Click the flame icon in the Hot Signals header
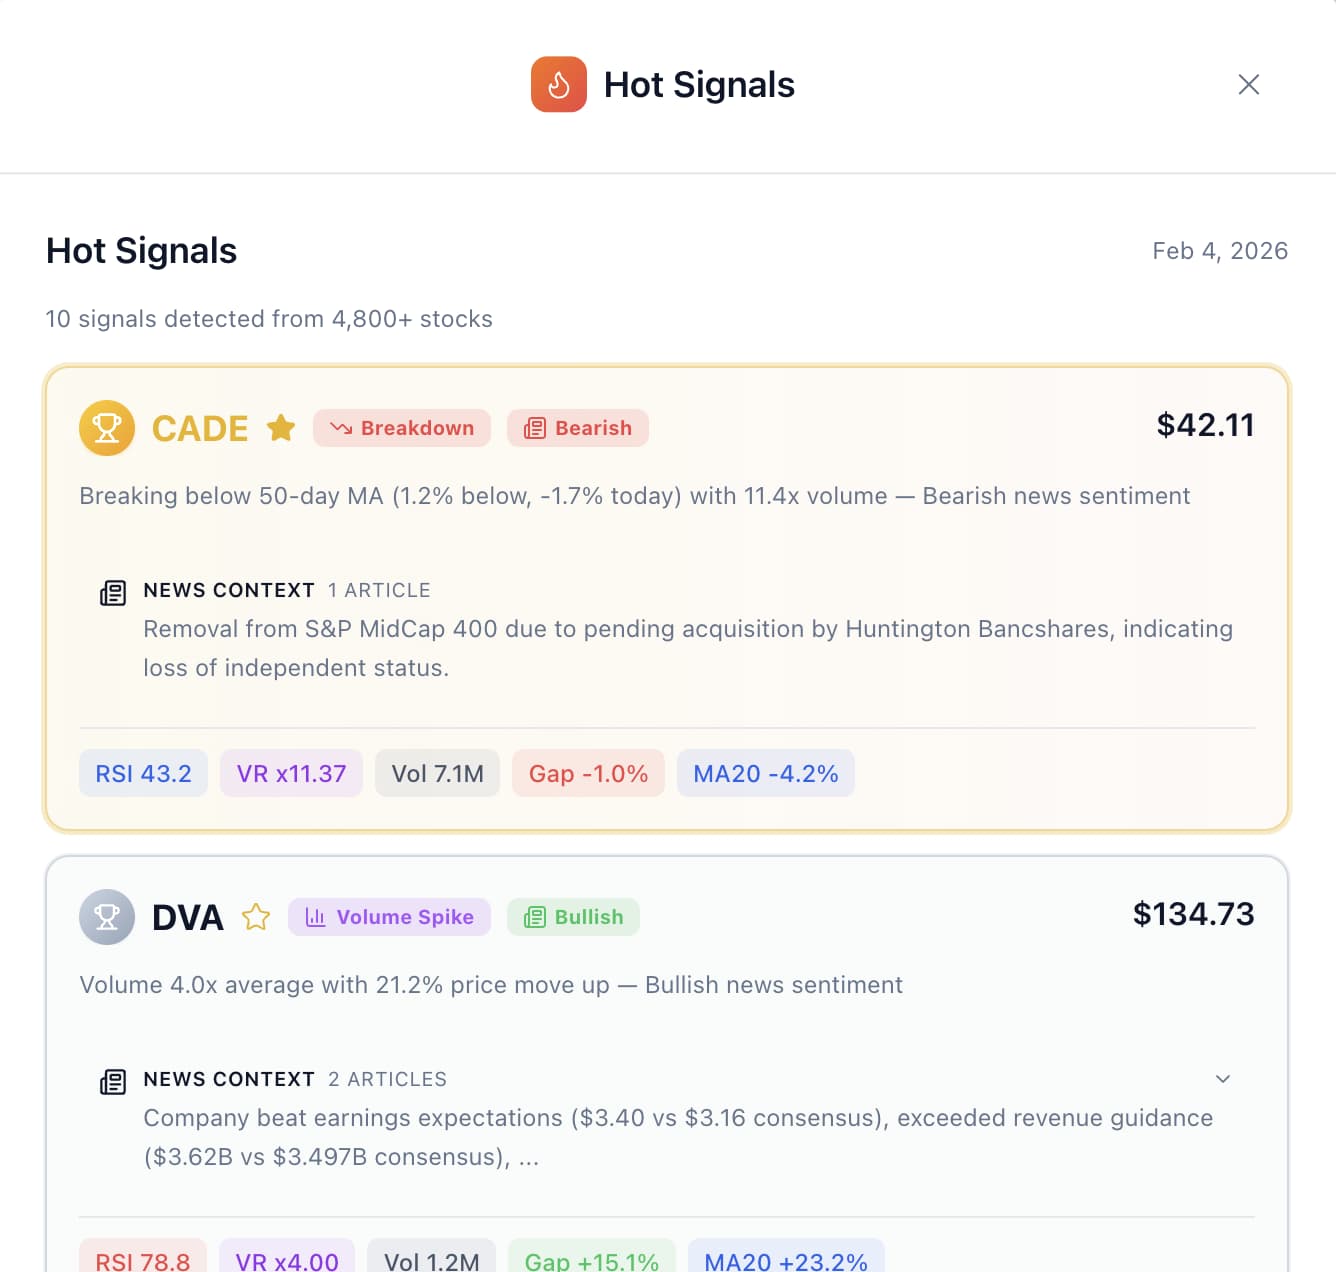Viewport: 1336px width, 1272px height. pyautogui.click(x=558, y=84)
